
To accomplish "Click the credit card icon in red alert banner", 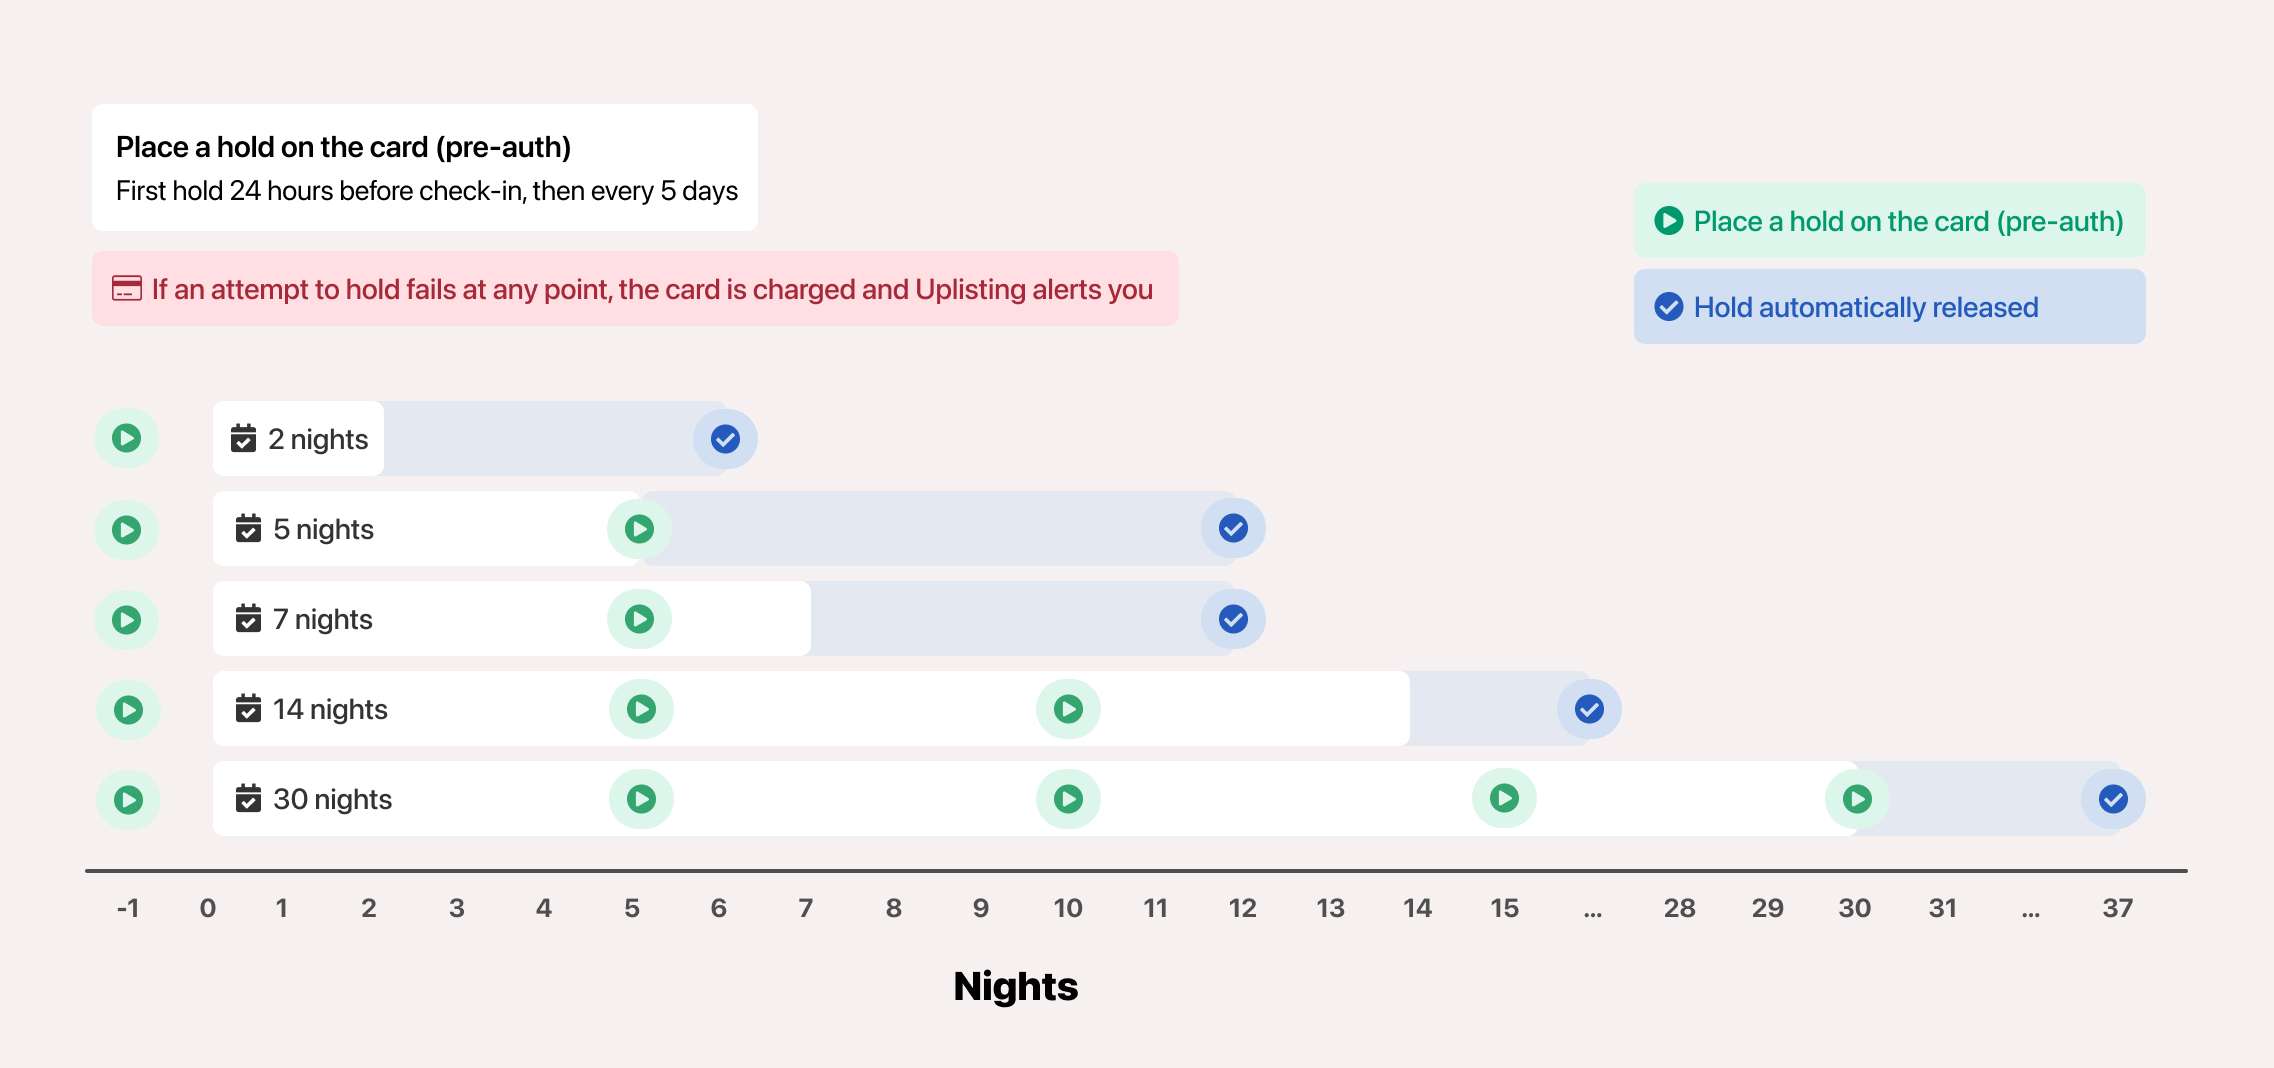I will [x=126, y=289].
